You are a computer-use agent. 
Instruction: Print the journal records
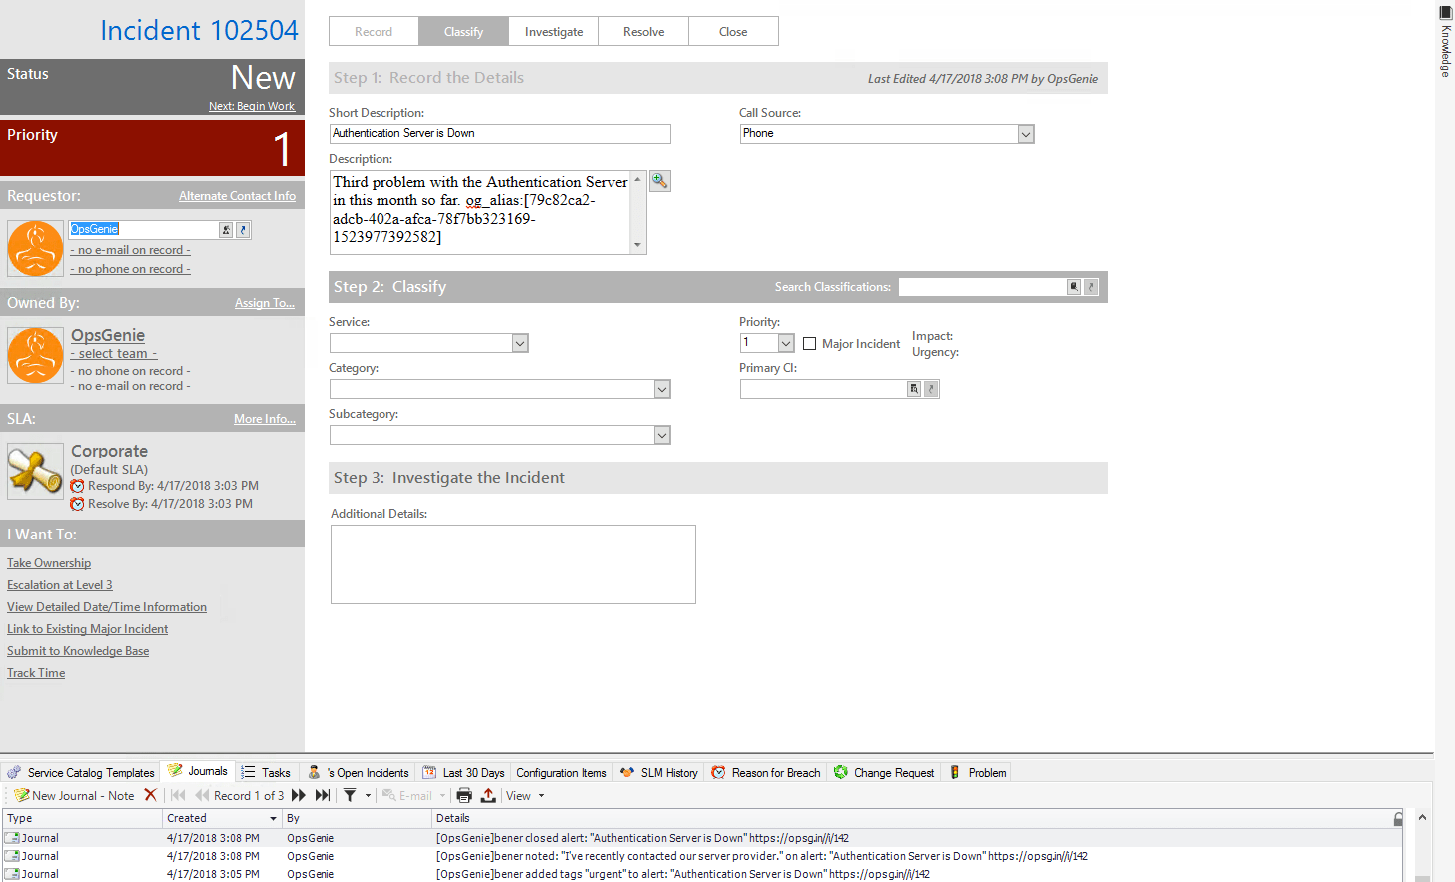point(463,794)
